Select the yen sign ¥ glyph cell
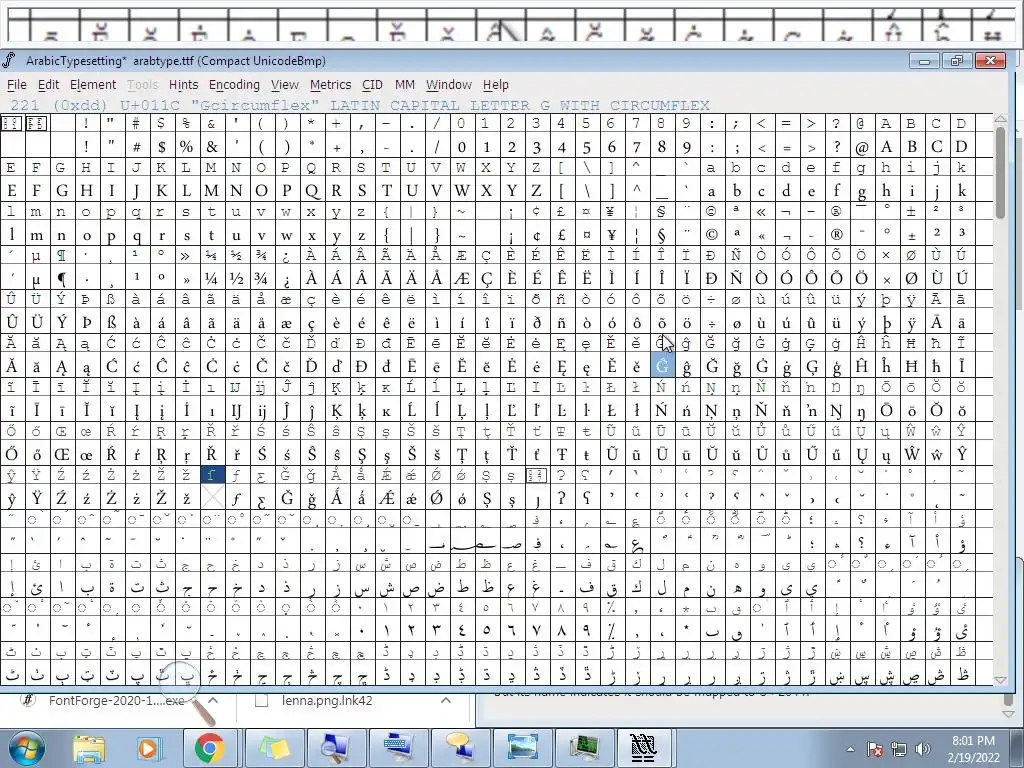The width and height of the screenshot is (1024, 768). (x=611, y=234)
